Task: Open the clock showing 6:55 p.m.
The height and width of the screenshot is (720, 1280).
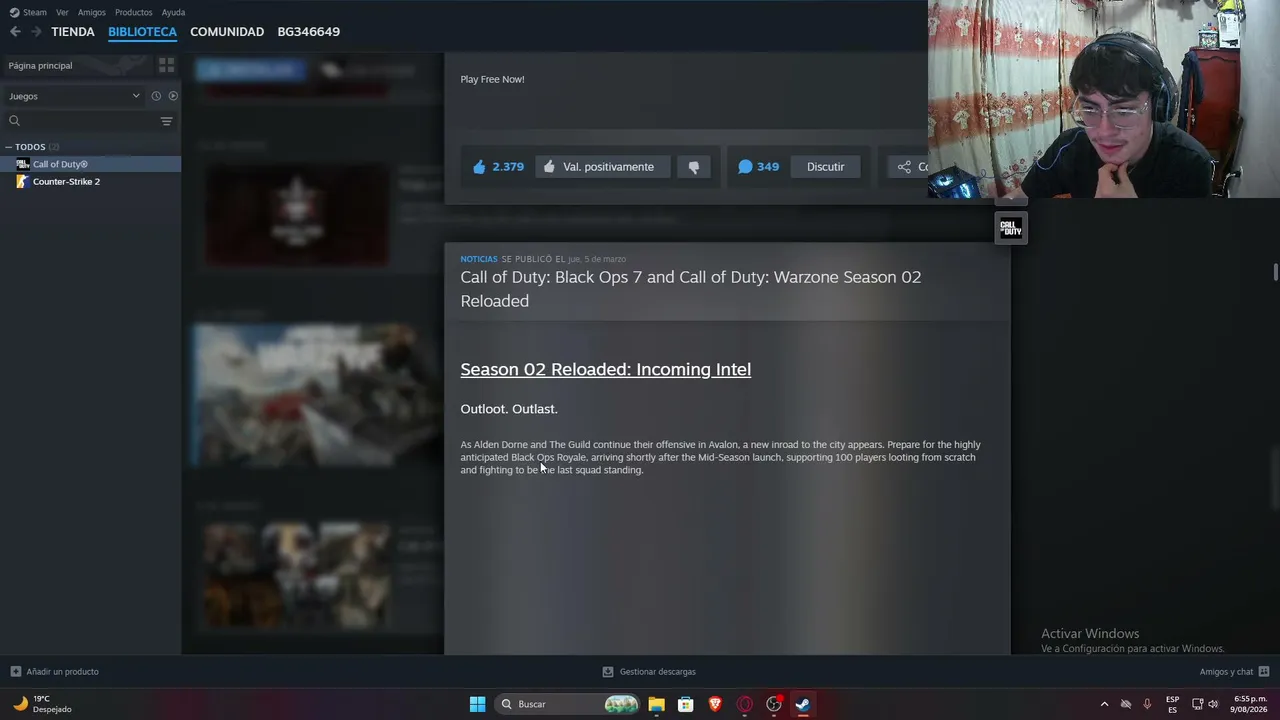Action: tap(1249, 704)
